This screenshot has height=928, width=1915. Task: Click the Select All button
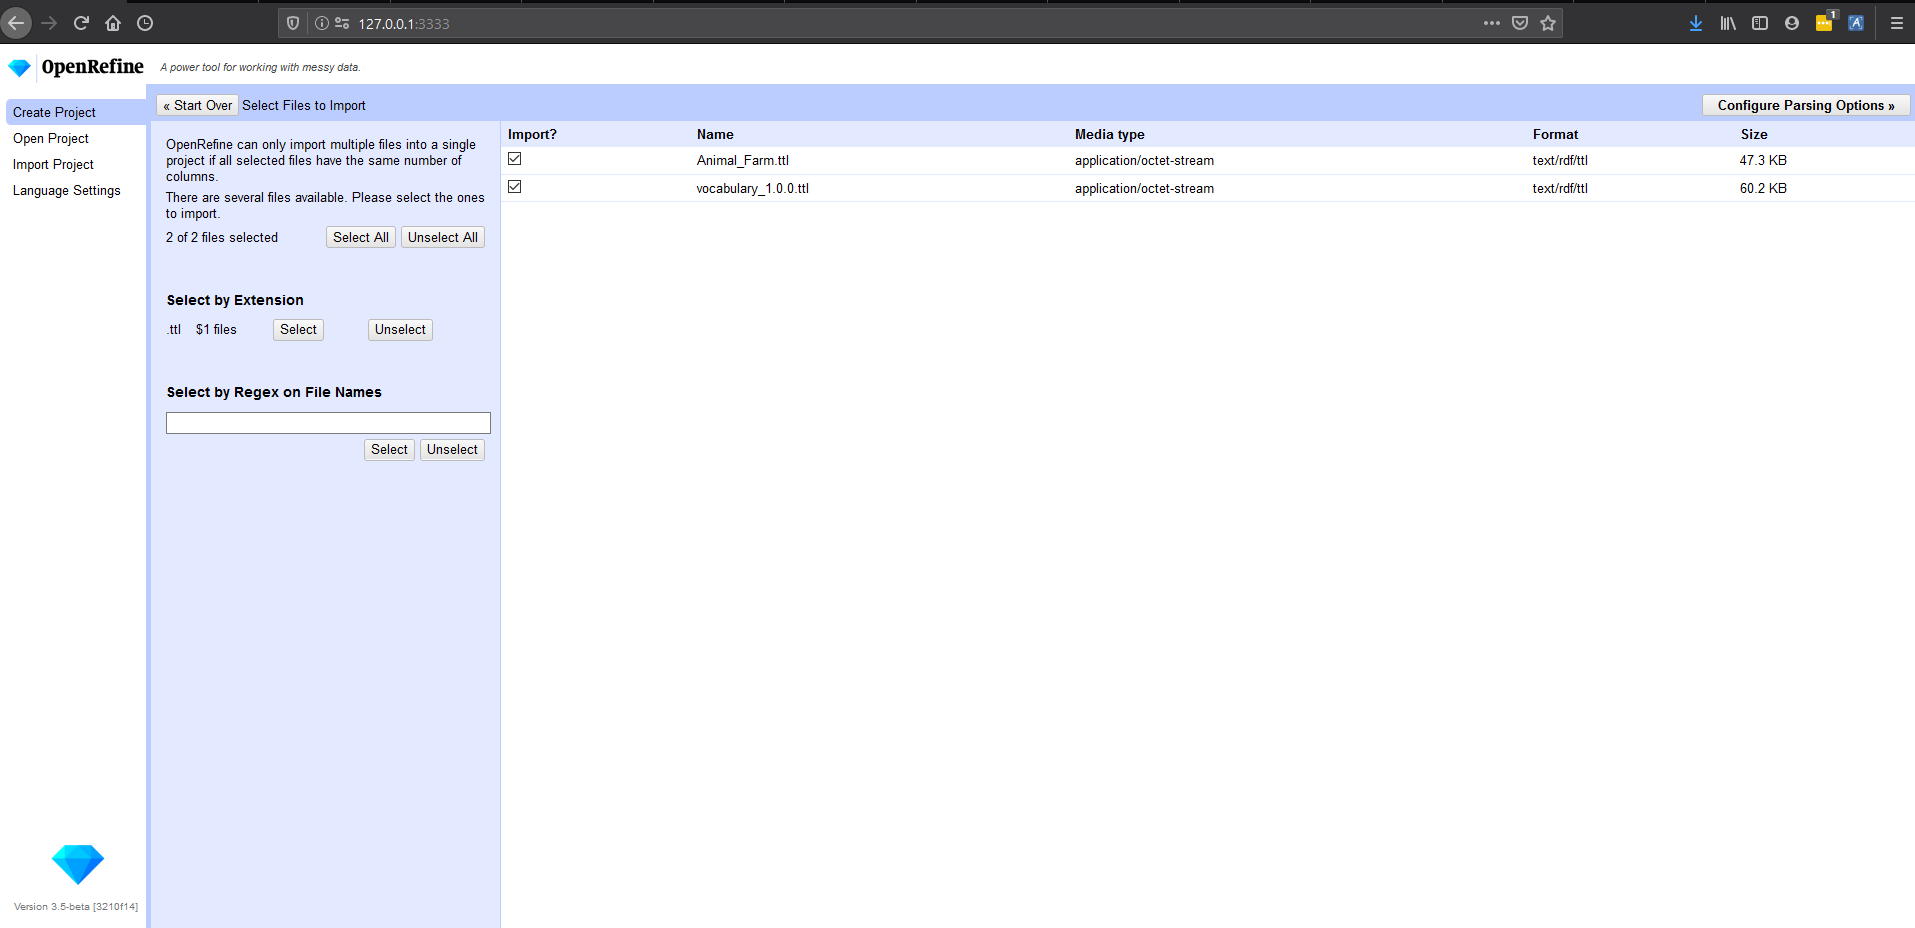point(361,237)
